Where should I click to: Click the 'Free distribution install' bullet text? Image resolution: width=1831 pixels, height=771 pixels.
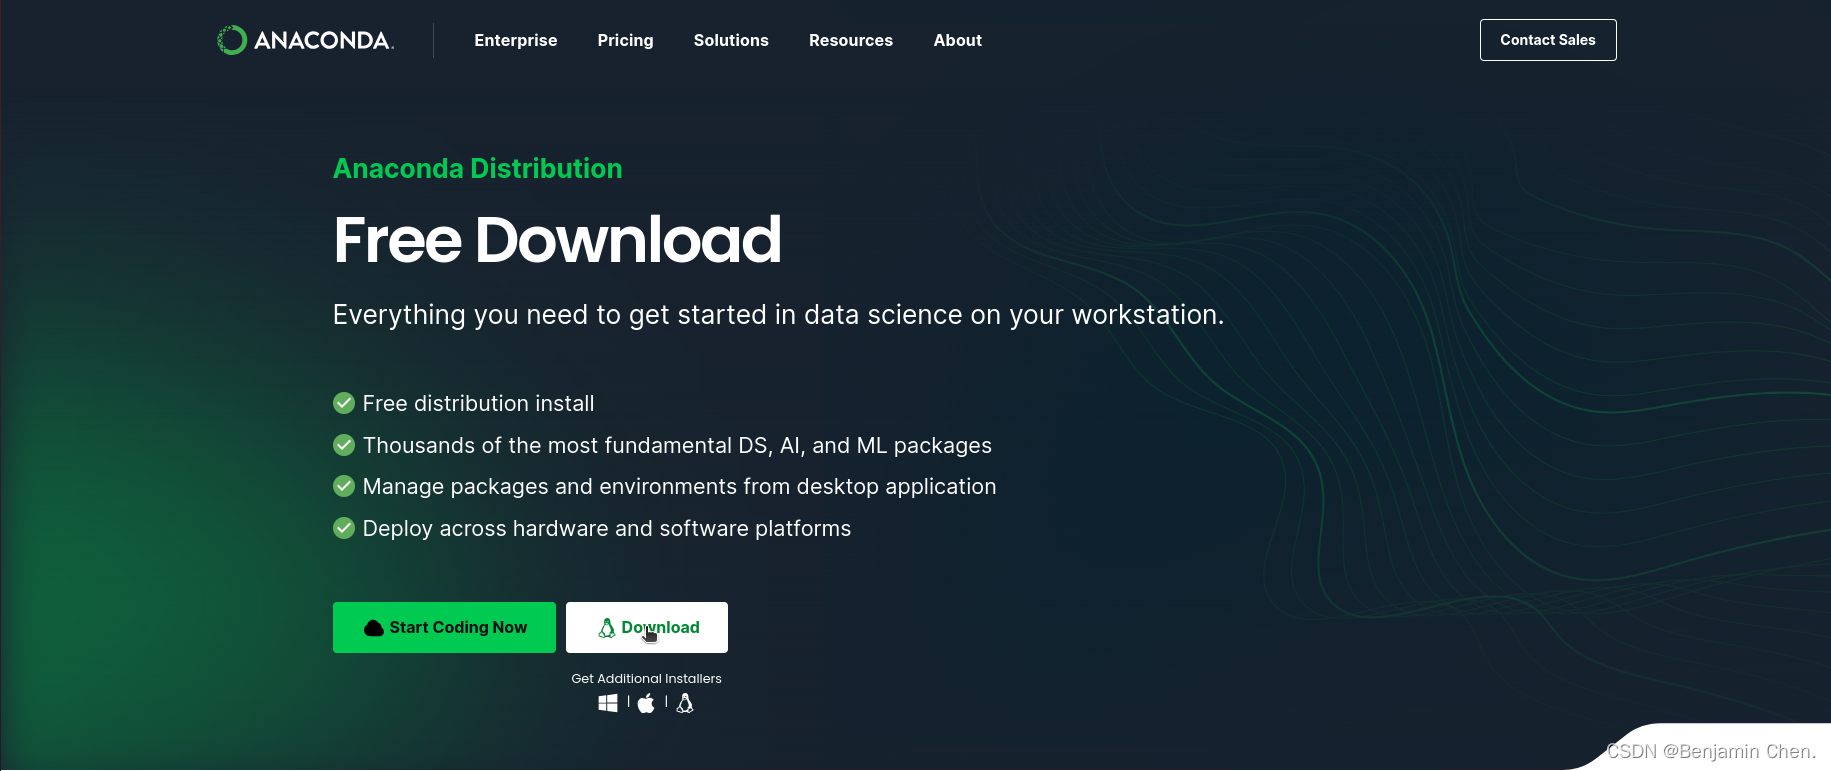point(478,403)
